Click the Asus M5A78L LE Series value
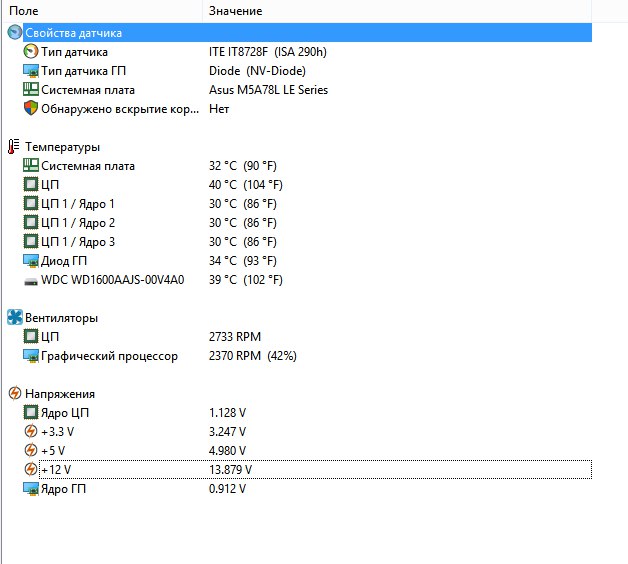 click(268, 90)
